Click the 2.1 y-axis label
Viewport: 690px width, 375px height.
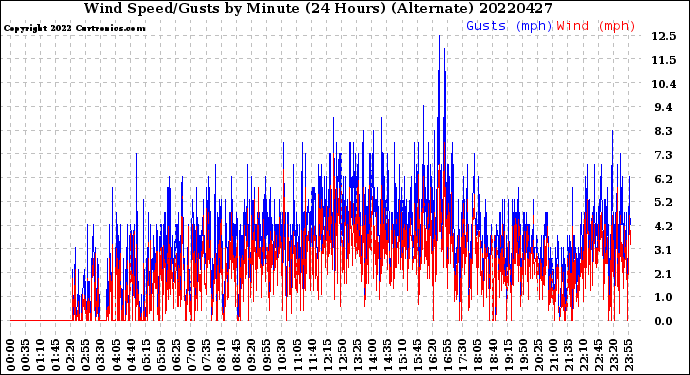664,273
